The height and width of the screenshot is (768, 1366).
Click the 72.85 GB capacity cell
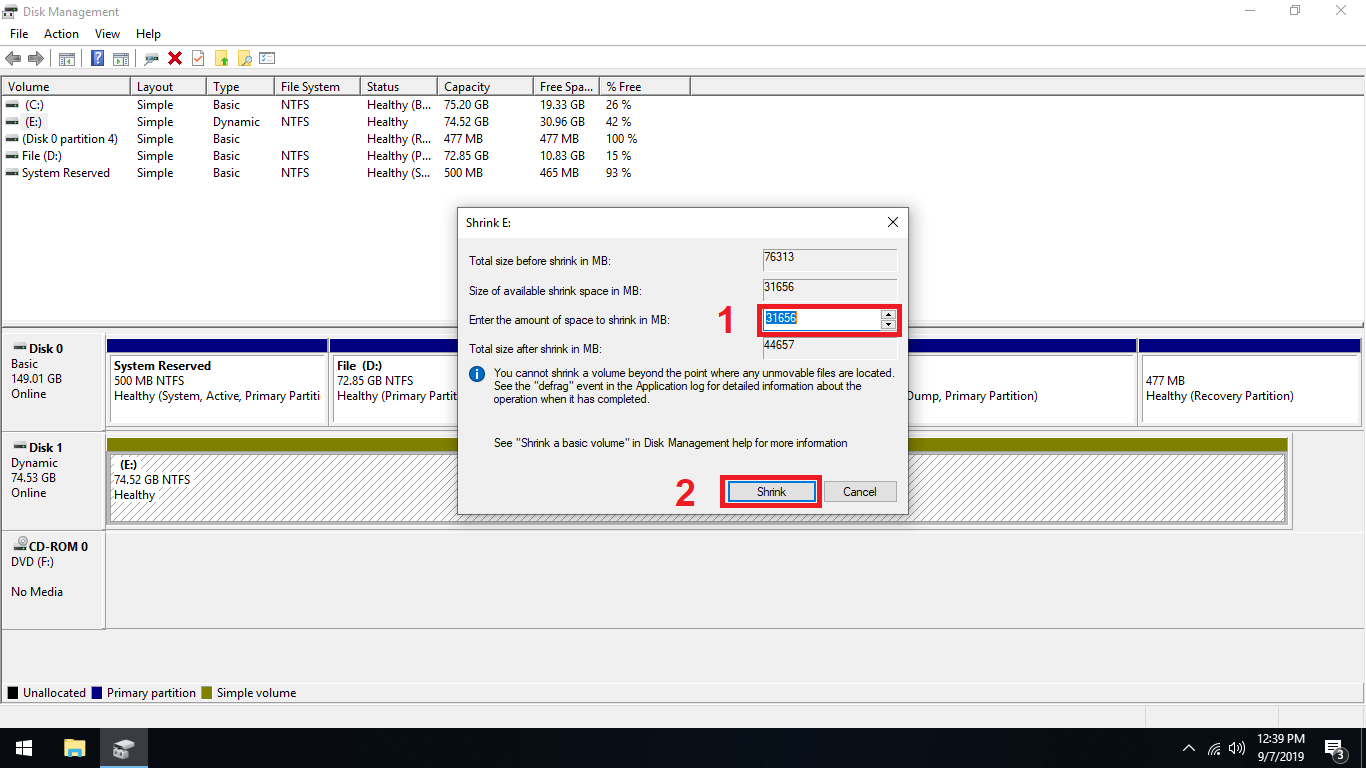[x=466, y=156]
